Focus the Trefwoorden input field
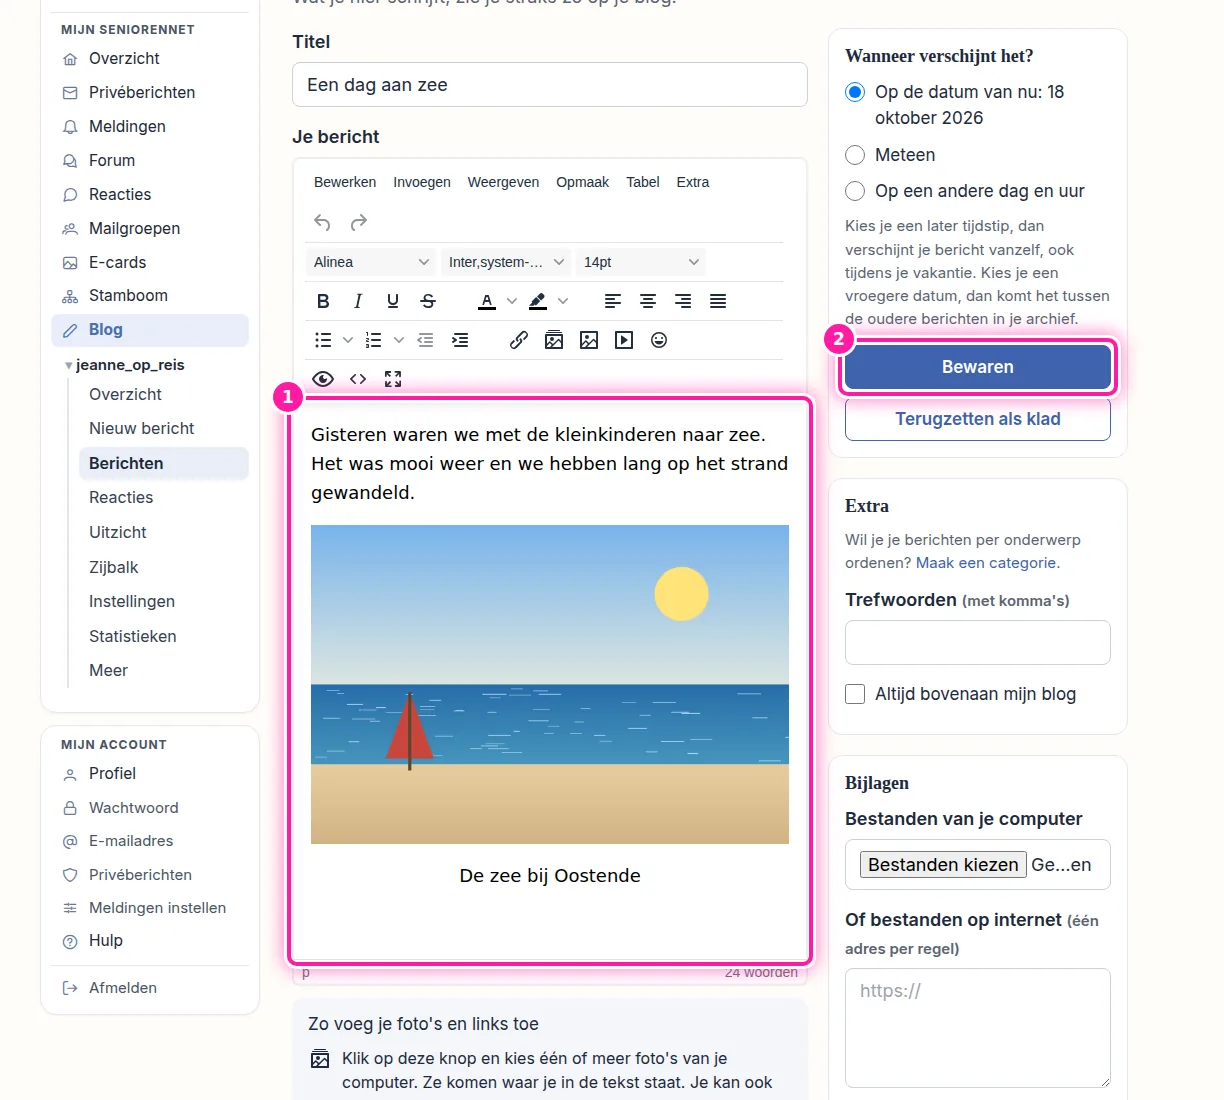Screen dimensions: 1224x1100 [x=978, y=642]
